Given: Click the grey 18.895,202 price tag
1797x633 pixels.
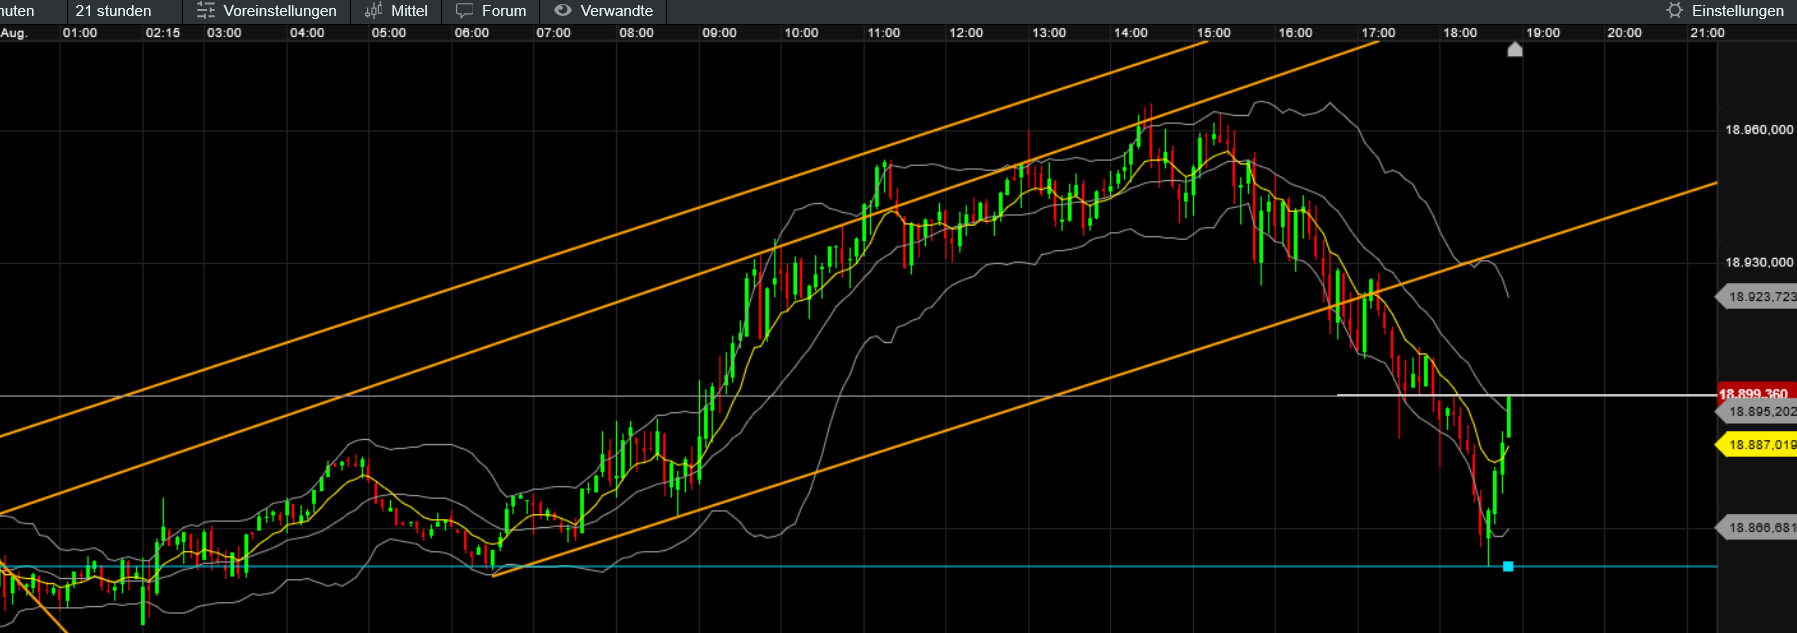Looking at the screenshot, I should tap(1757, 411).
